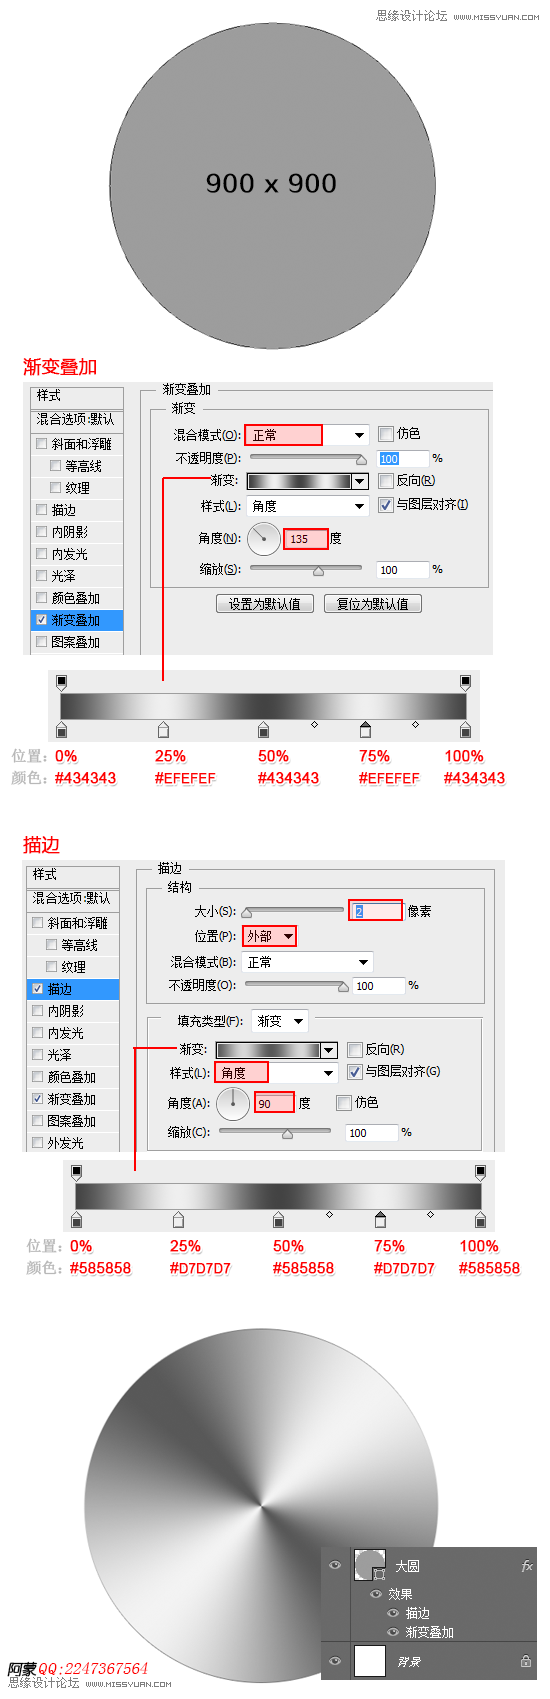This screenshot has width=550, height=1699.
Task: Click the 设置为默认值 button
Action: tap(265, 604)
